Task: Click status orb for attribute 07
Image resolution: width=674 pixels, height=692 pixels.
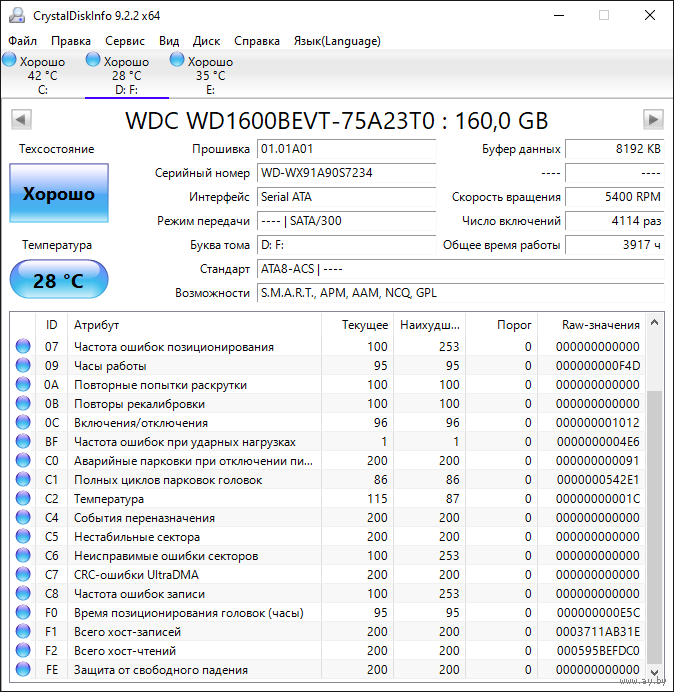Action: [x=23, y=346]
